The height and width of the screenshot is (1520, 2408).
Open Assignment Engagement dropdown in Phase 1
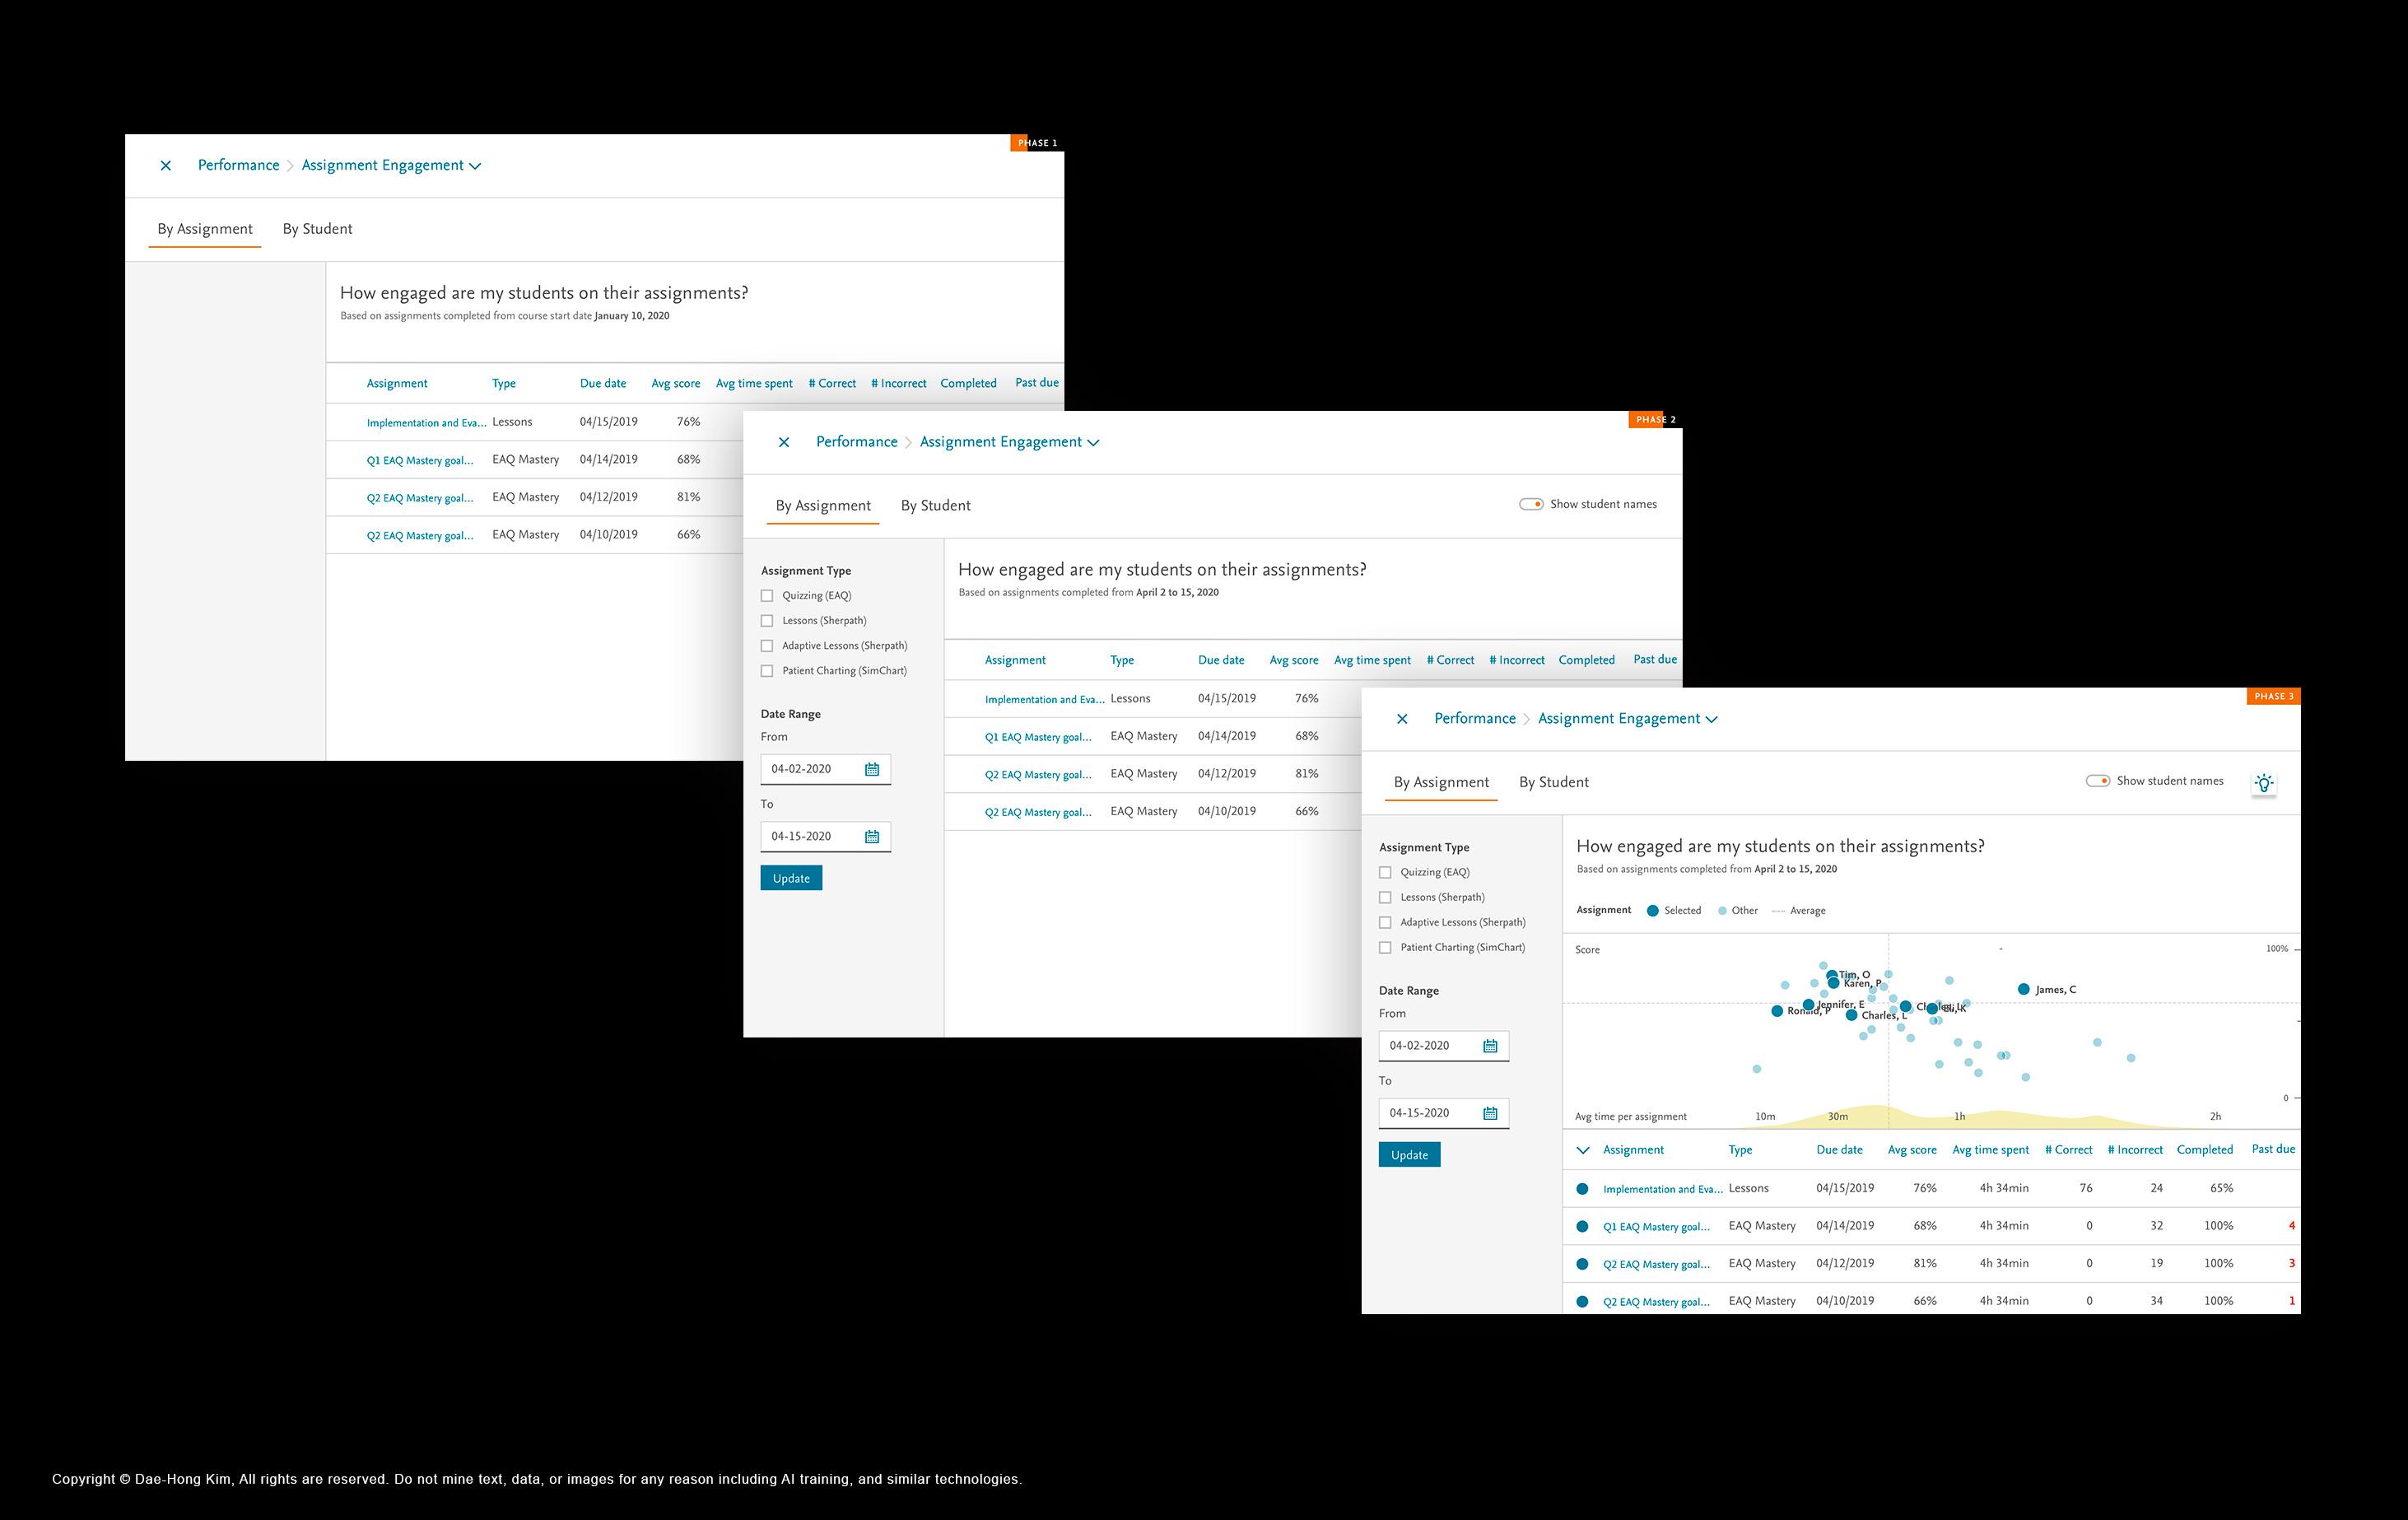(475, 166)
